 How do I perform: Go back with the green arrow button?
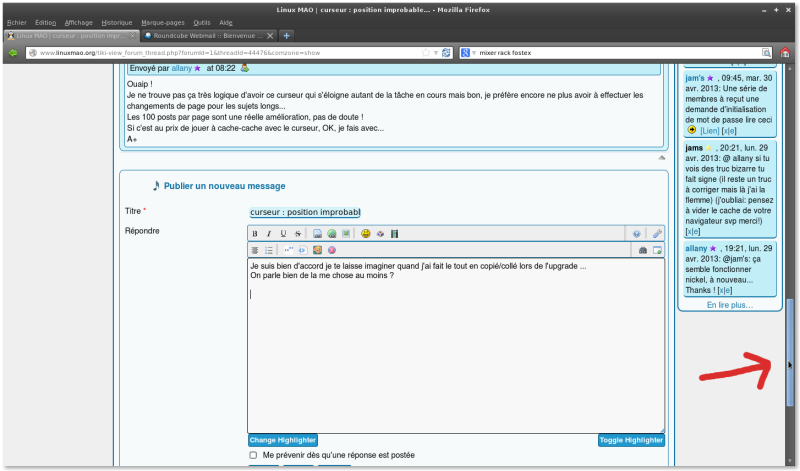(x=13, y=53)
